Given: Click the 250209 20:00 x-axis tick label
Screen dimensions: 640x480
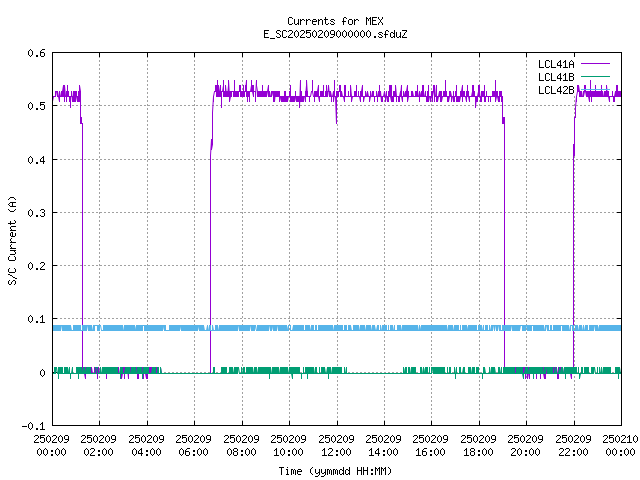Looking at the screenshot, I should [525, 445].
